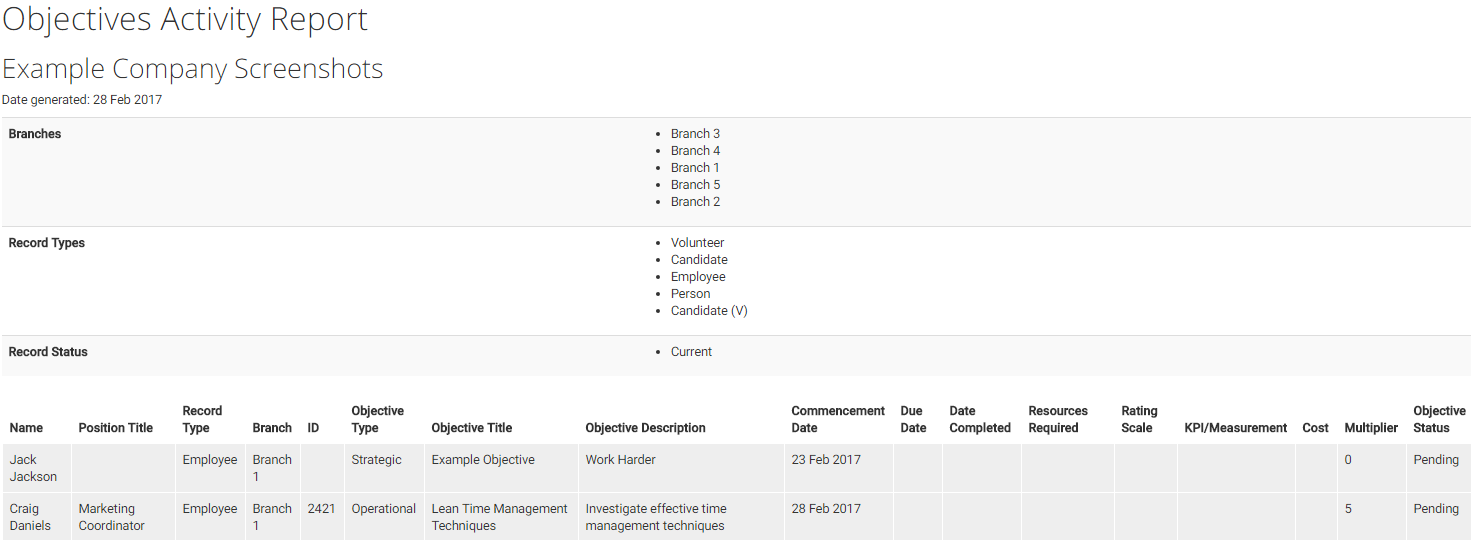The height and width of the screenshot is (540, 1471).
Task: Click Branch 5 in the branches list
Action: [695, 185]
